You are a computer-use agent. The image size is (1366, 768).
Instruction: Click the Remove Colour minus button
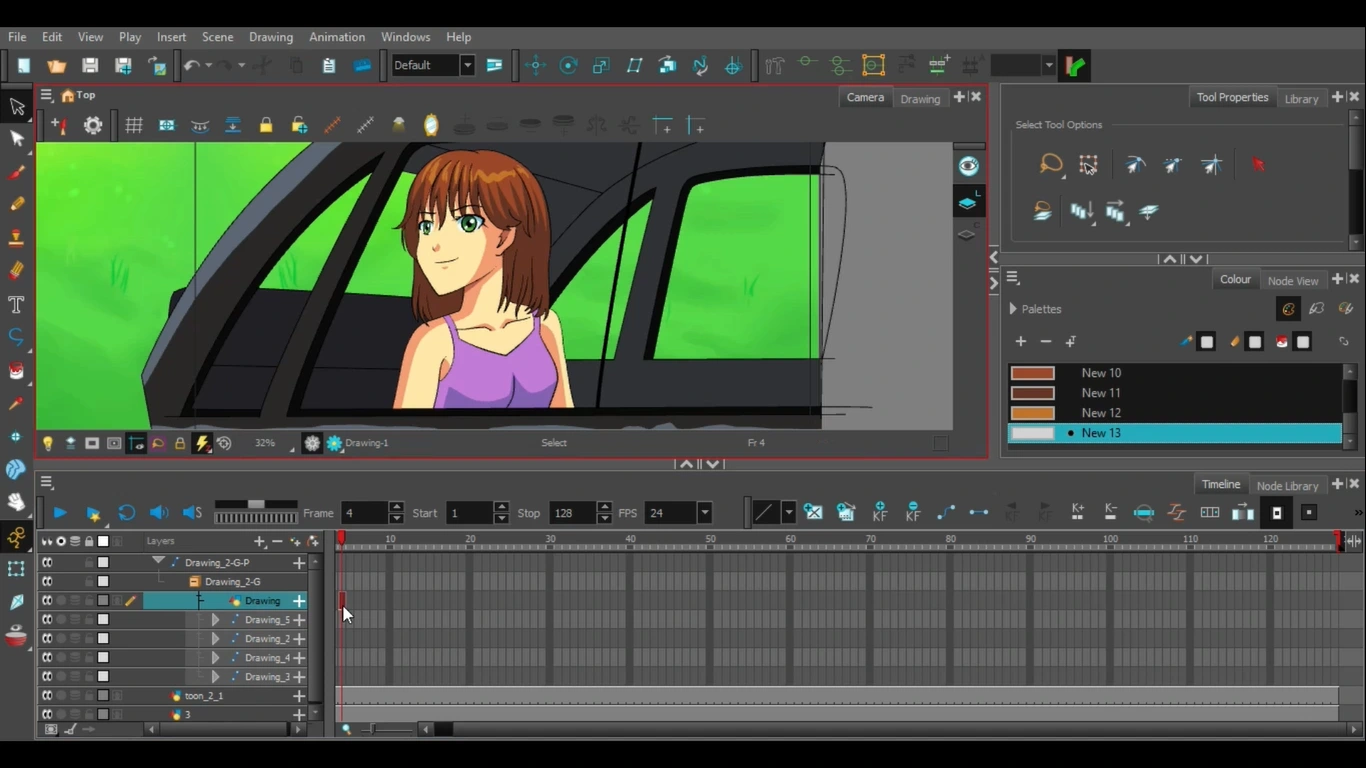point(1046,341)
